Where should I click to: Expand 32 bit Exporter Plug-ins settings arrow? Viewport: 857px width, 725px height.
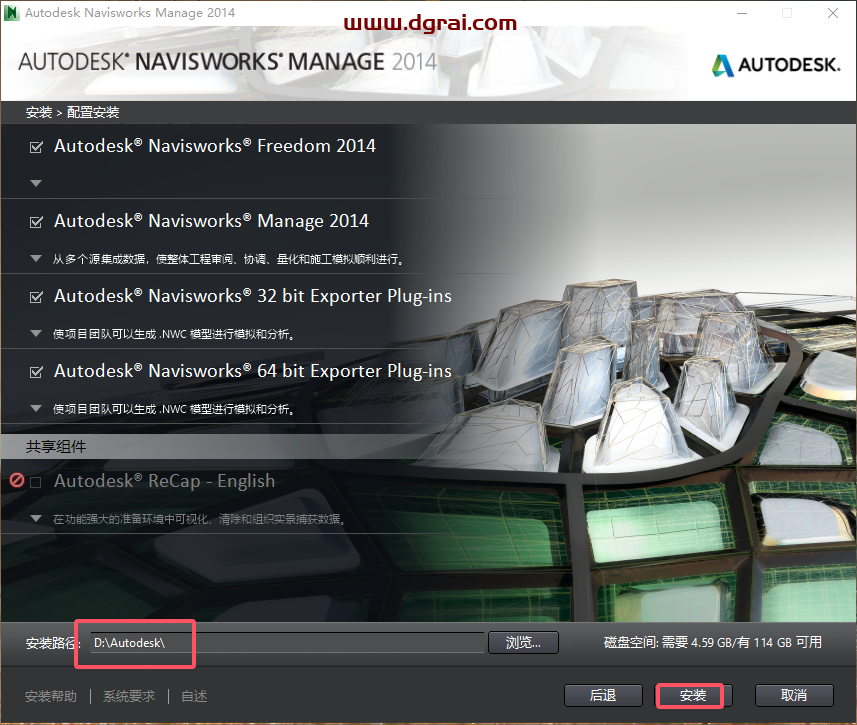point(36,333)
